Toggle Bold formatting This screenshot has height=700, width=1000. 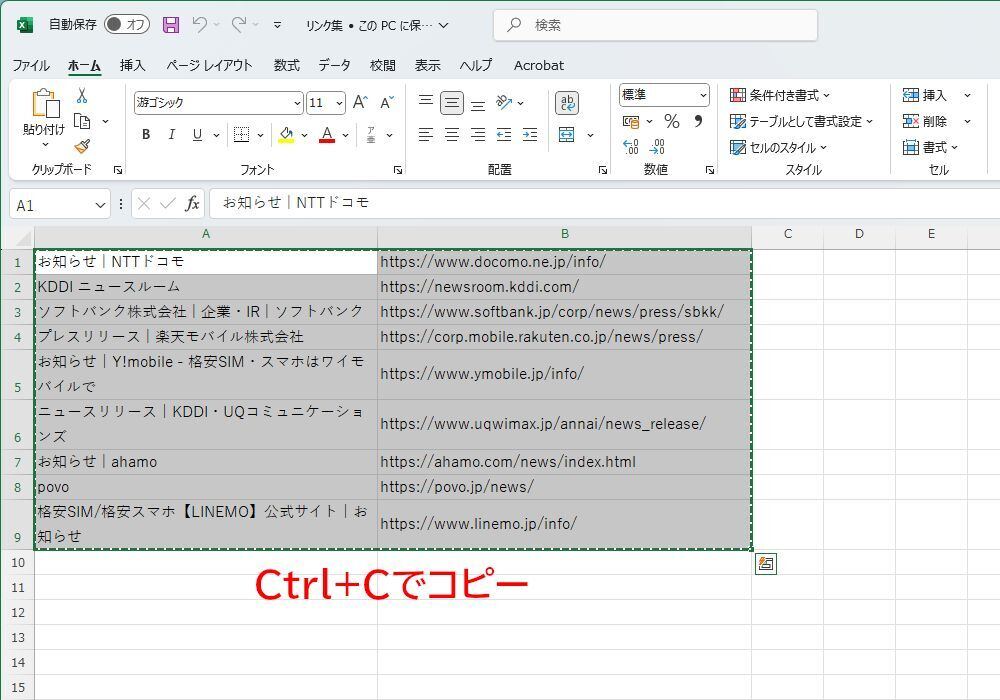tap(146, 135)
